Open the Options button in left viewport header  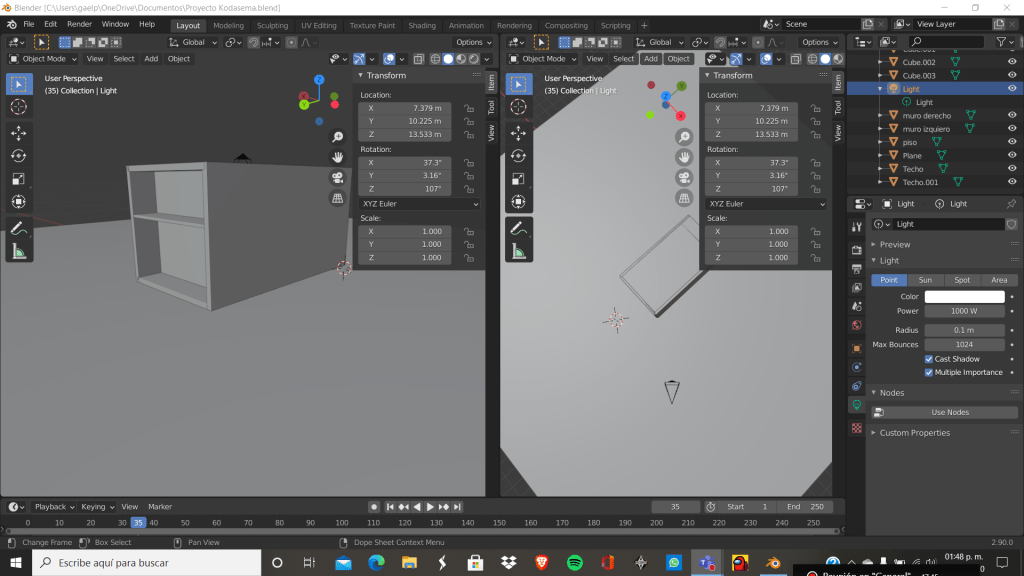click(472, 42)
